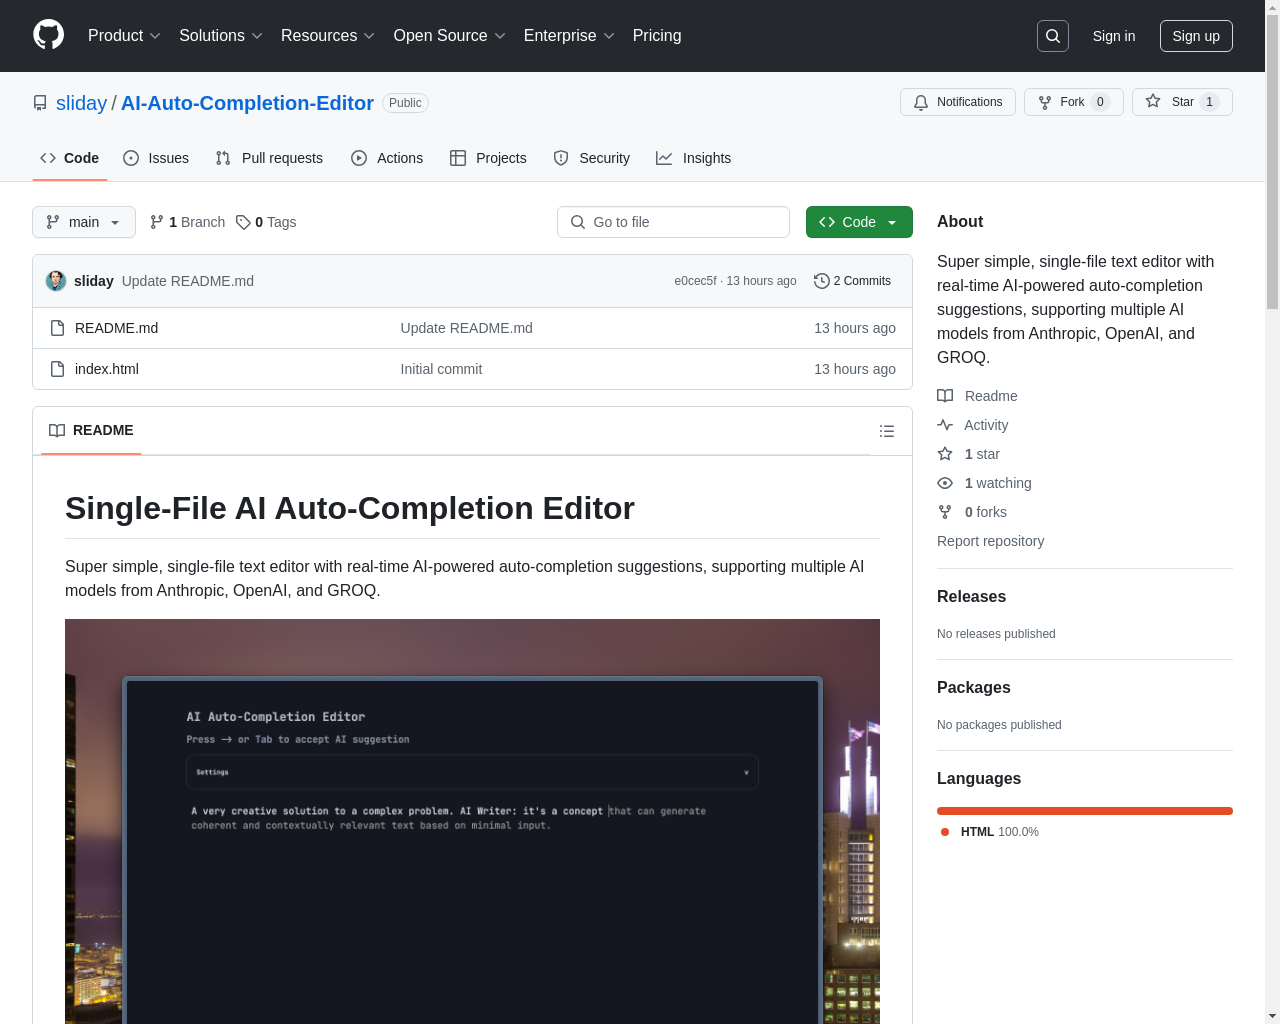View 1 Branch list

(x=187, y=222)
